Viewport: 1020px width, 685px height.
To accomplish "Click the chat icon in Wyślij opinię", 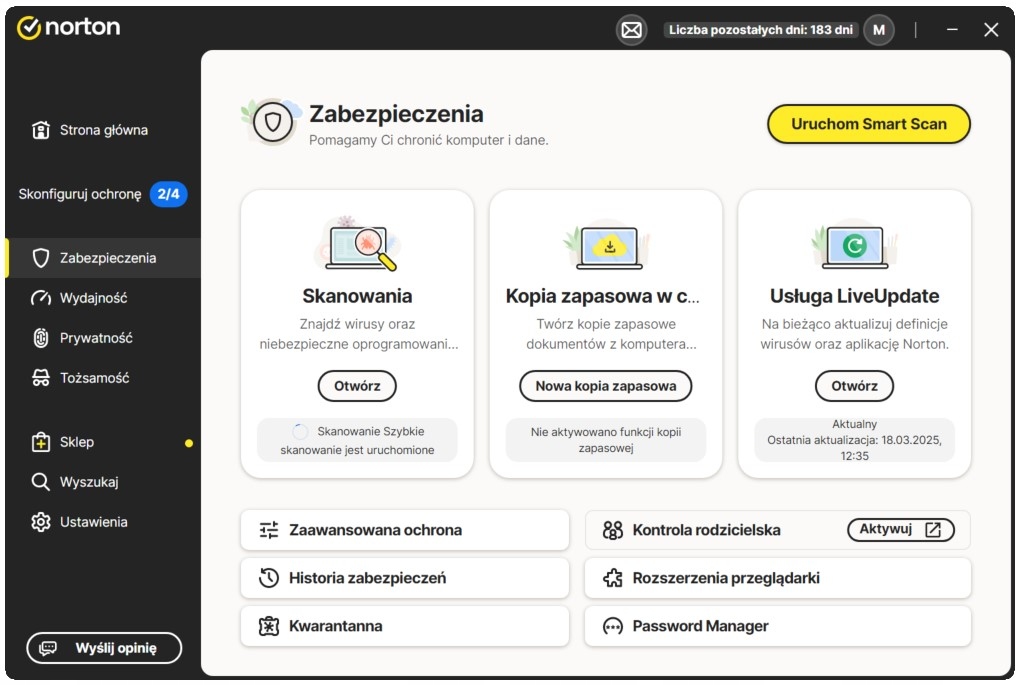I will (x=48, y=649).
